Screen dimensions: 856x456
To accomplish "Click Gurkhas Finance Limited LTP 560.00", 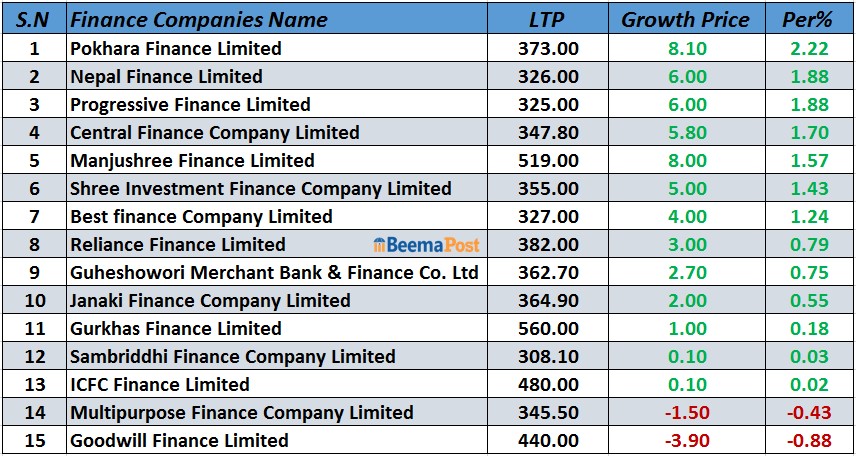I will point(548,329).
